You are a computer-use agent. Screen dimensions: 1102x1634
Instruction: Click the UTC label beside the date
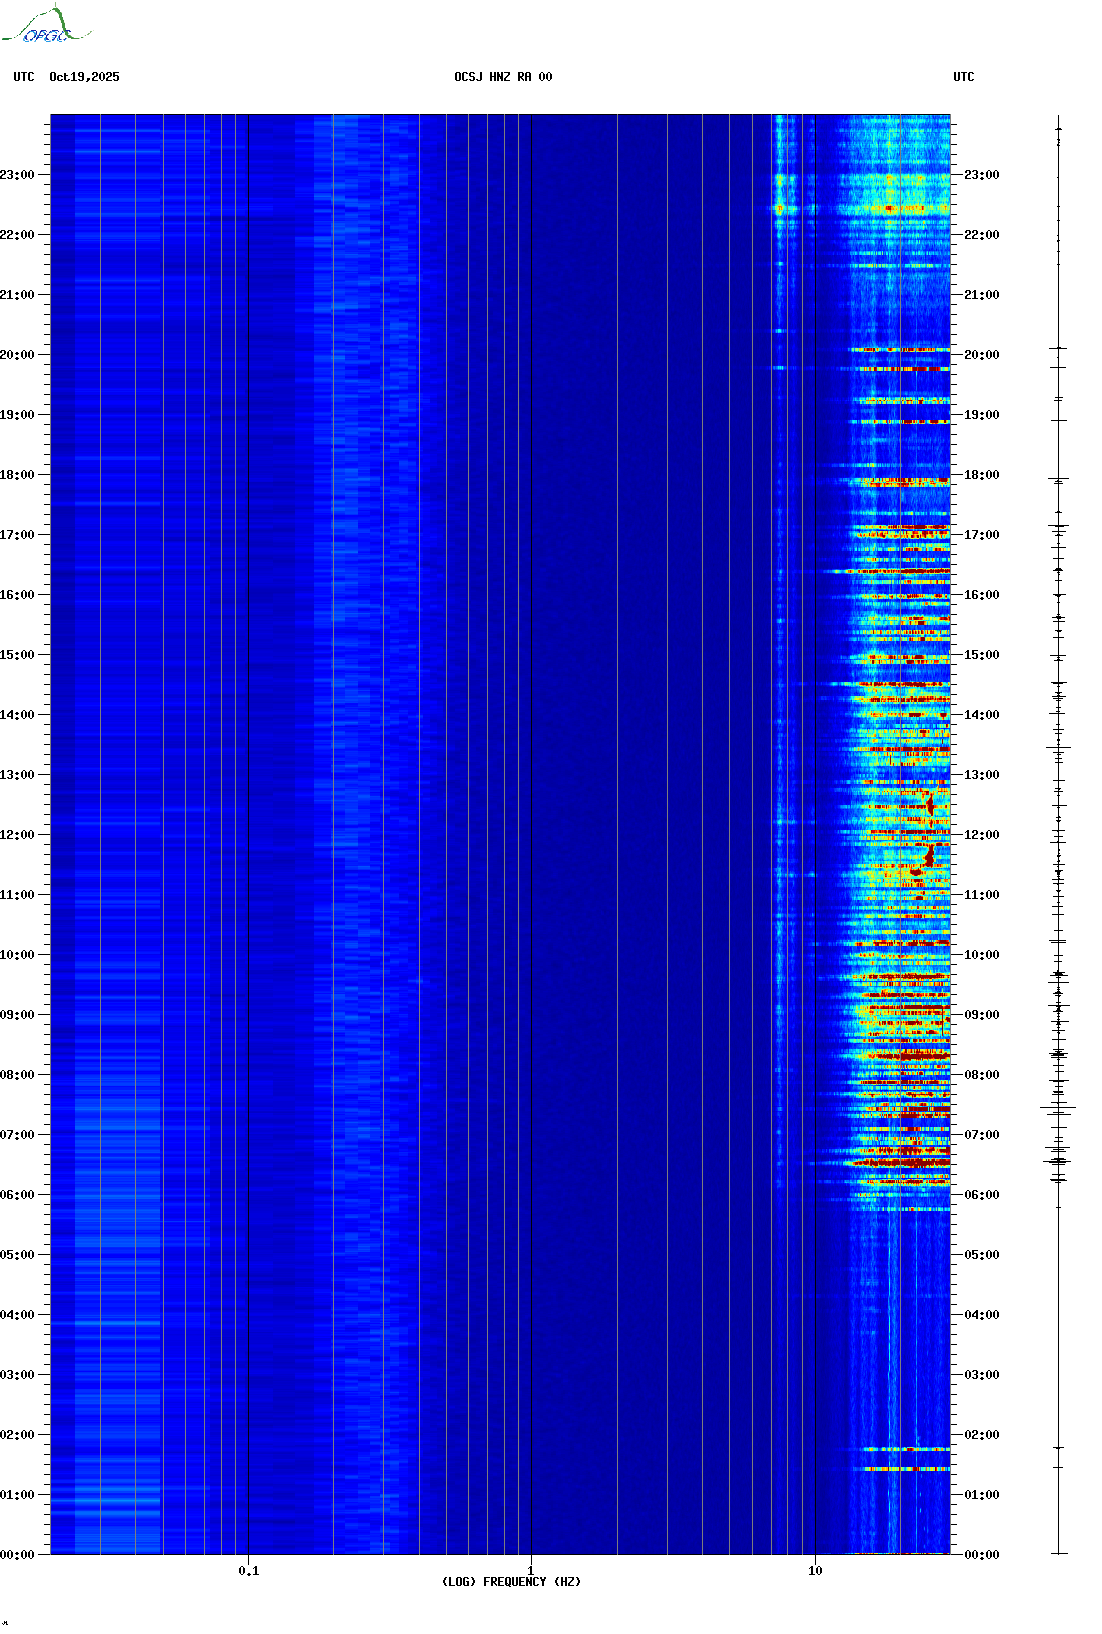pos(24,77)
